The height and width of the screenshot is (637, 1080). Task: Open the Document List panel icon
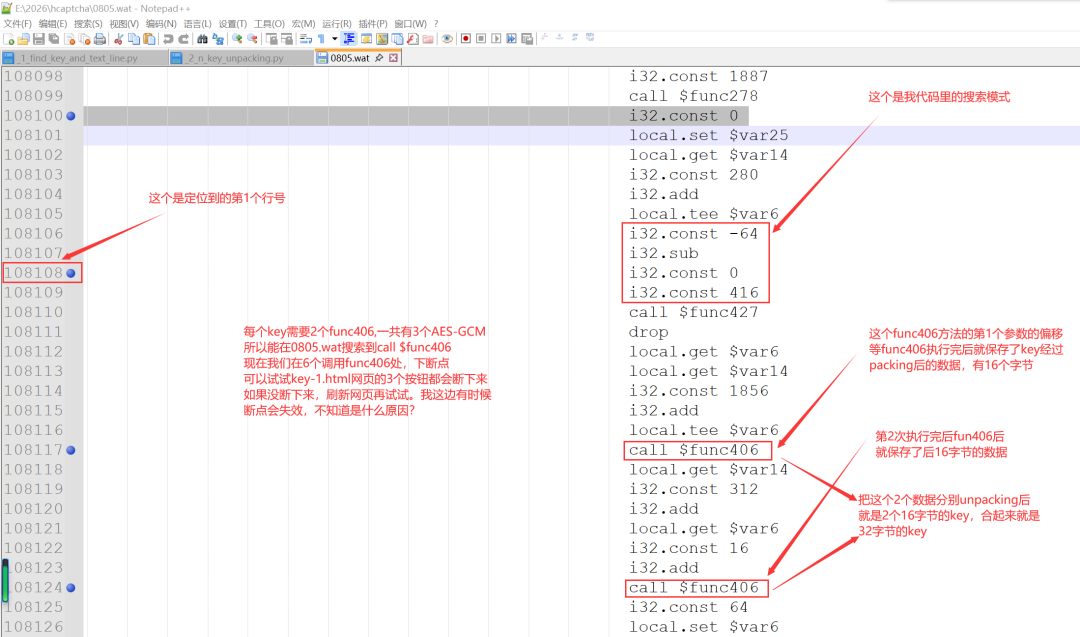pos(397,39)
